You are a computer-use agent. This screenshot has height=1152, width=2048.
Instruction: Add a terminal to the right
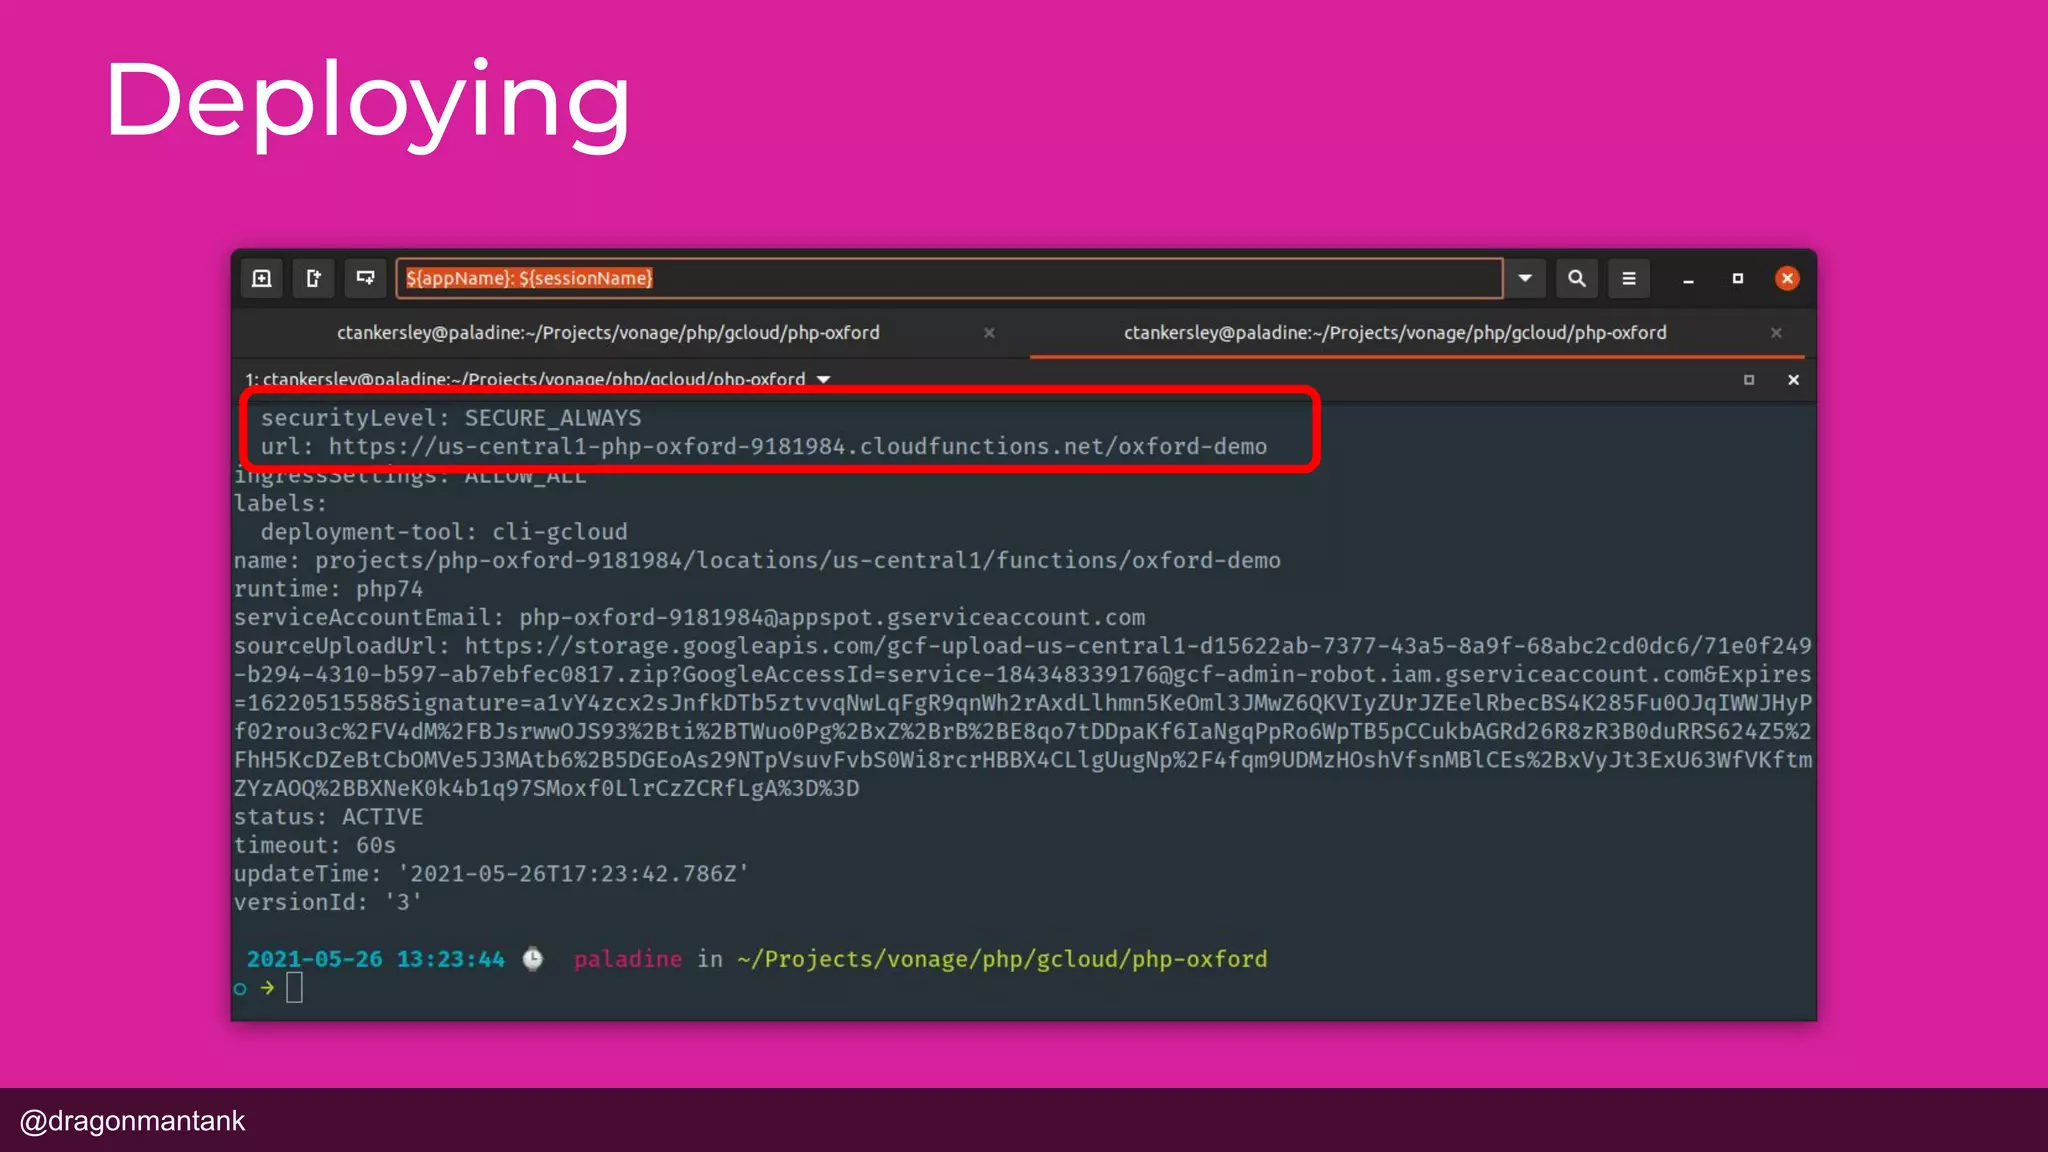[x=314, y=278]
